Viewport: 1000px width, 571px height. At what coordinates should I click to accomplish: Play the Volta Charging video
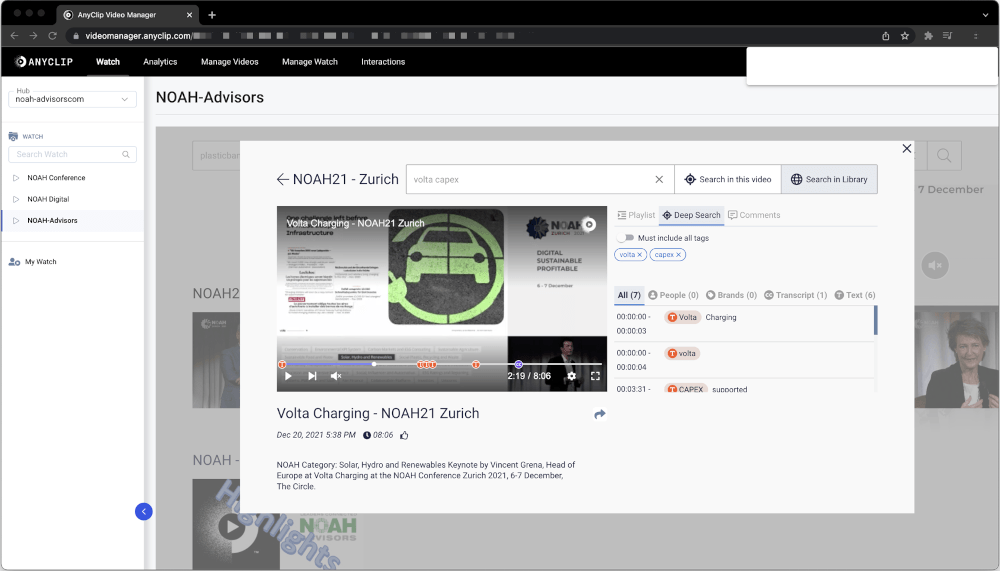288,376
